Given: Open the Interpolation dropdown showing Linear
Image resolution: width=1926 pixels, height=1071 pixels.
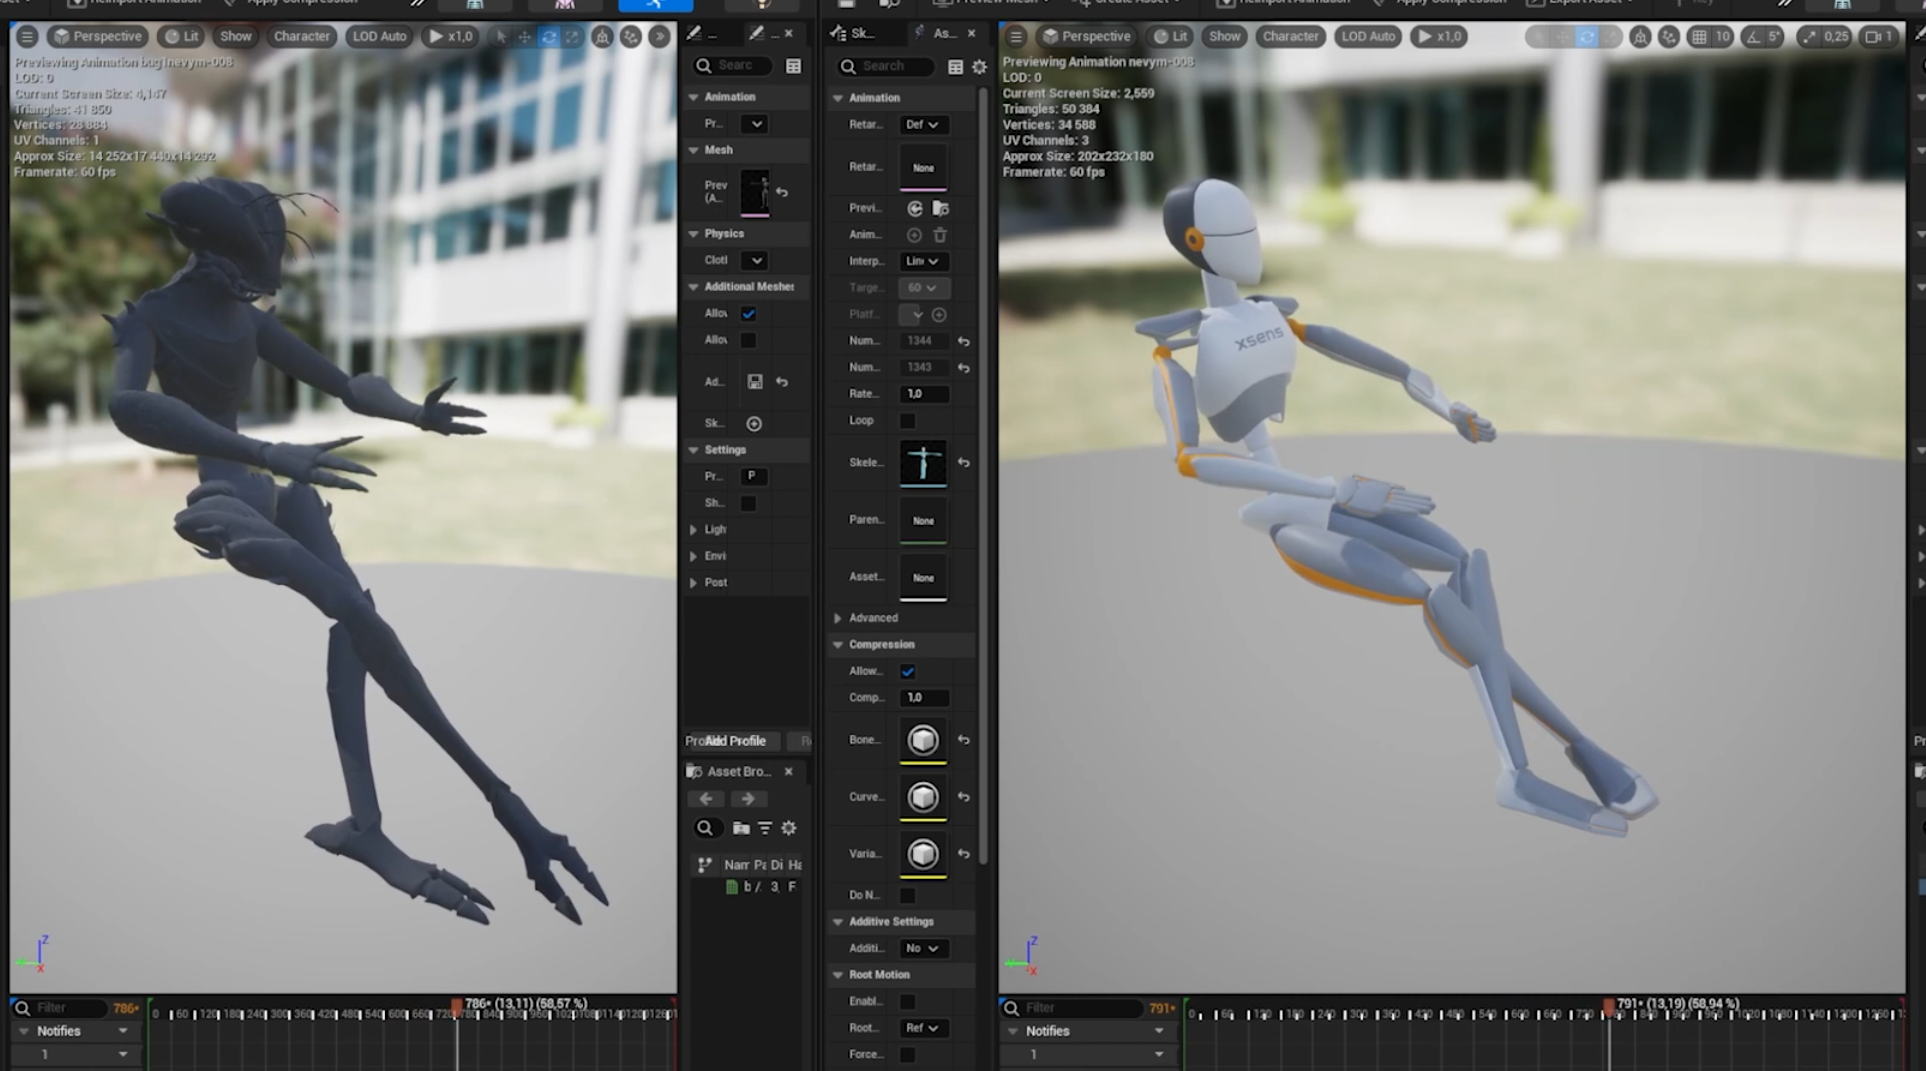Looking at the screenshot, I should (x=923, y=261).
